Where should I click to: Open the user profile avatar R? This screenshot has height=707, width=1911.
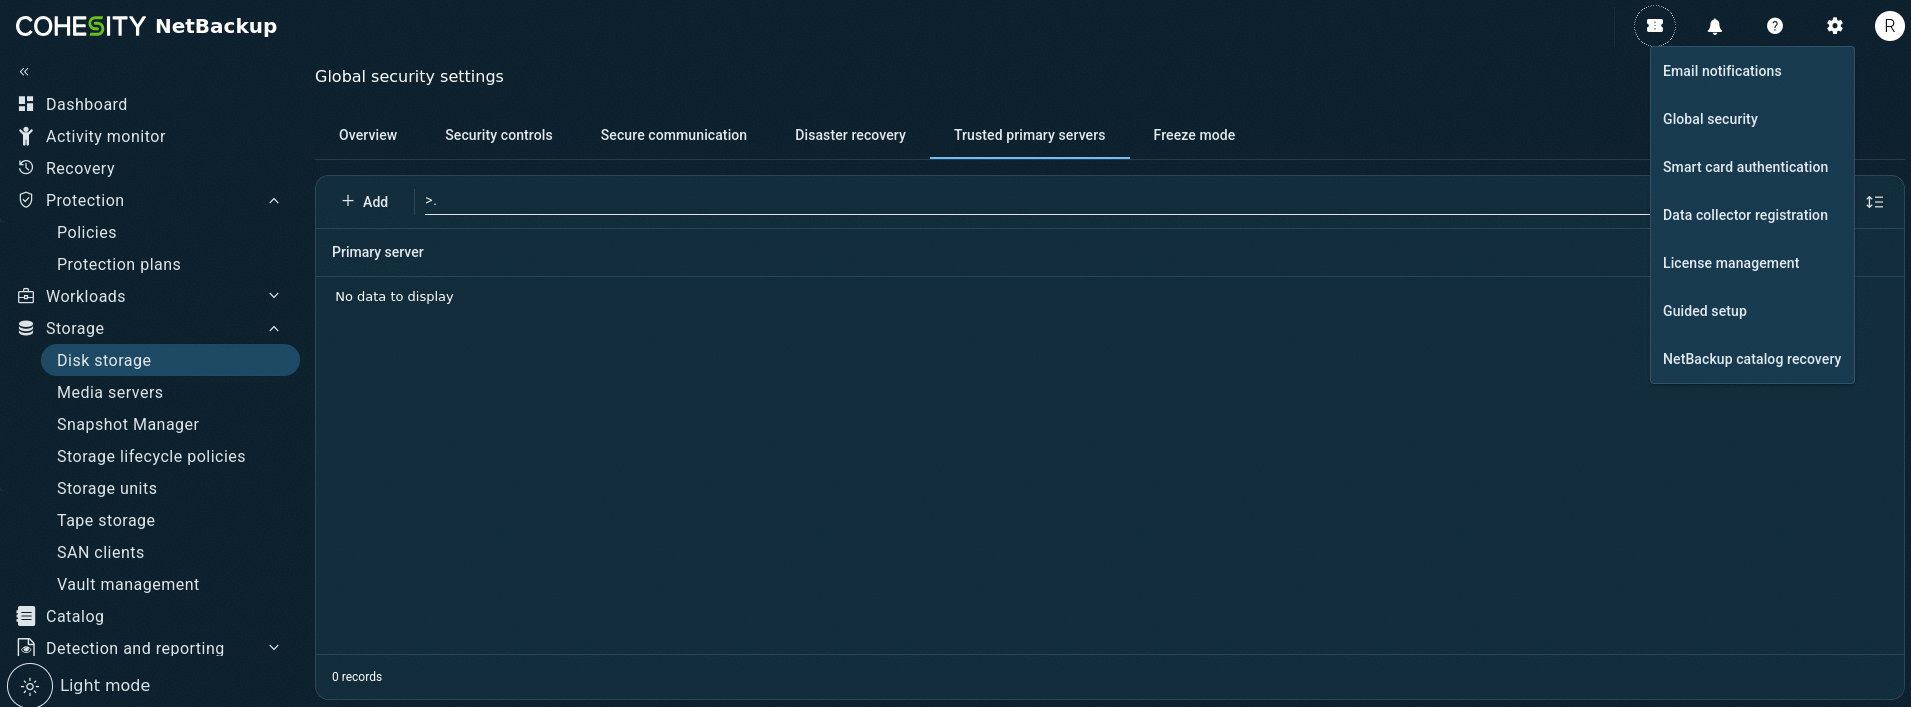1889,26
